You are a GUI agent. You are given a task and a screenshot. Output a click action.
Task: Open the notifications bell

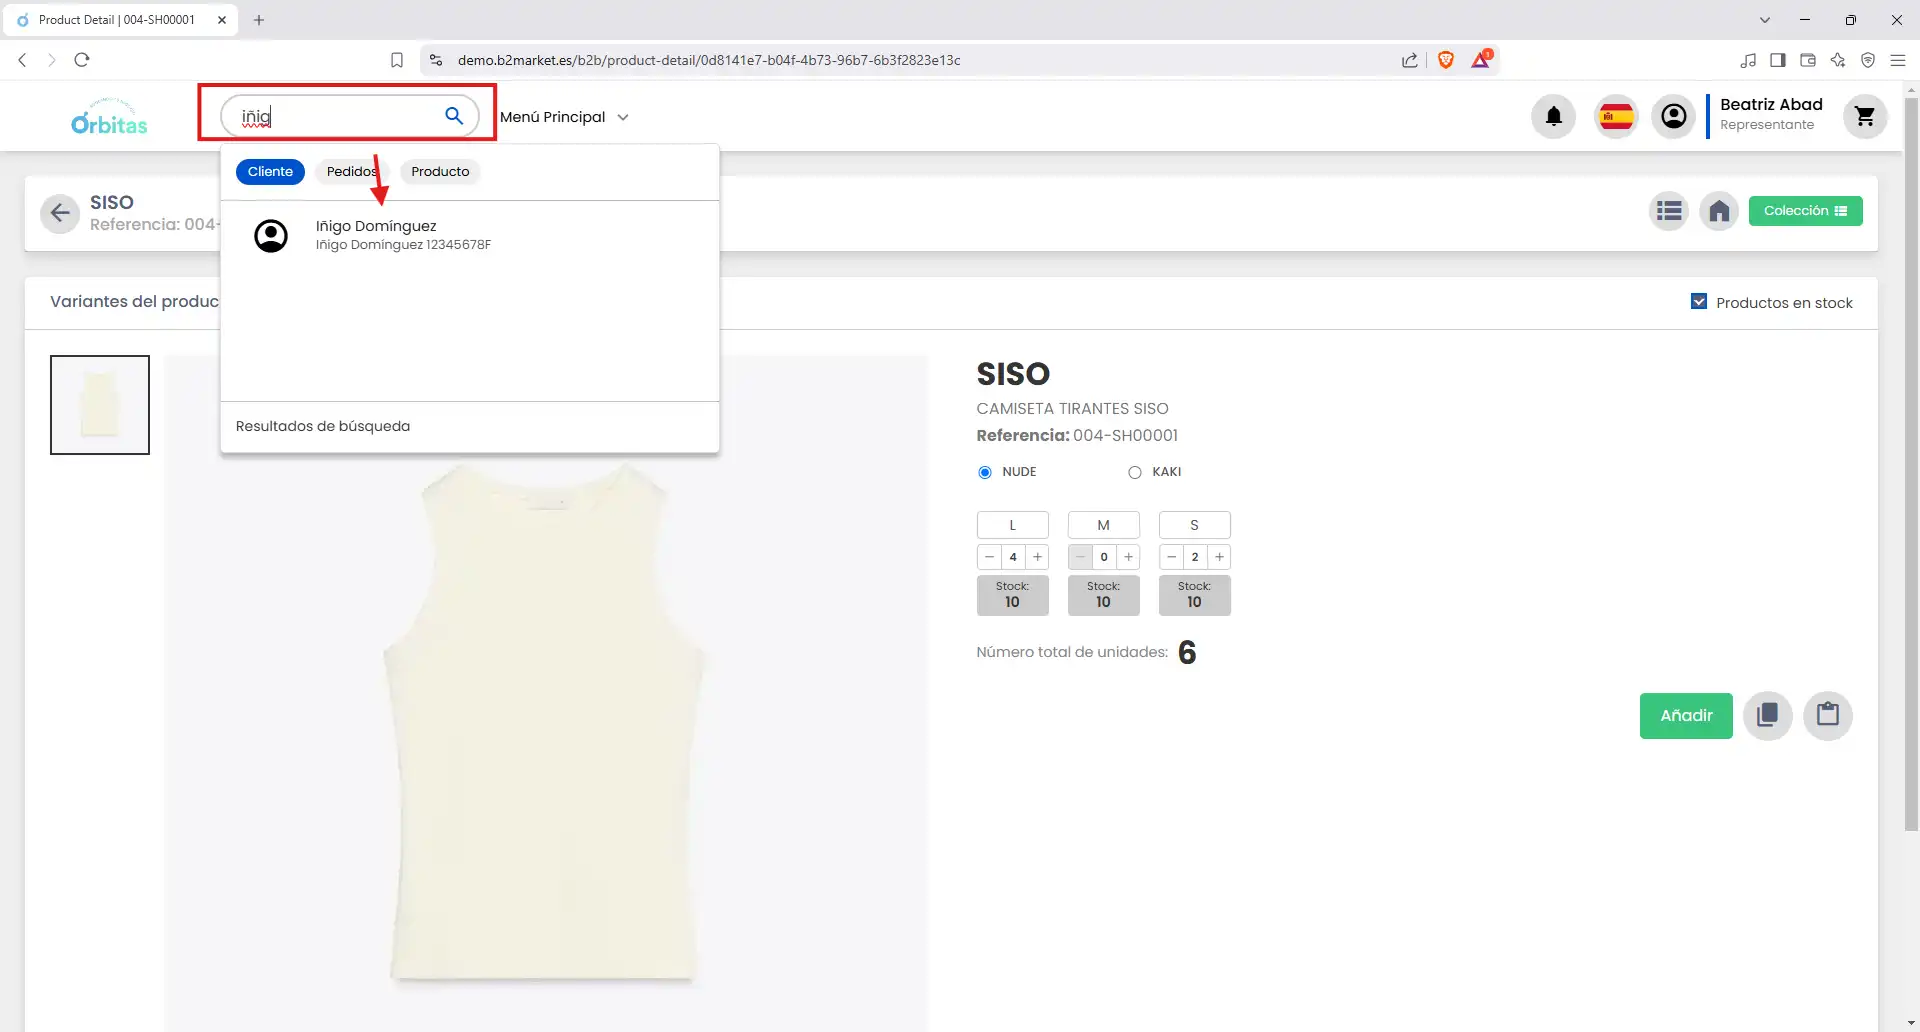point(1552,116)
